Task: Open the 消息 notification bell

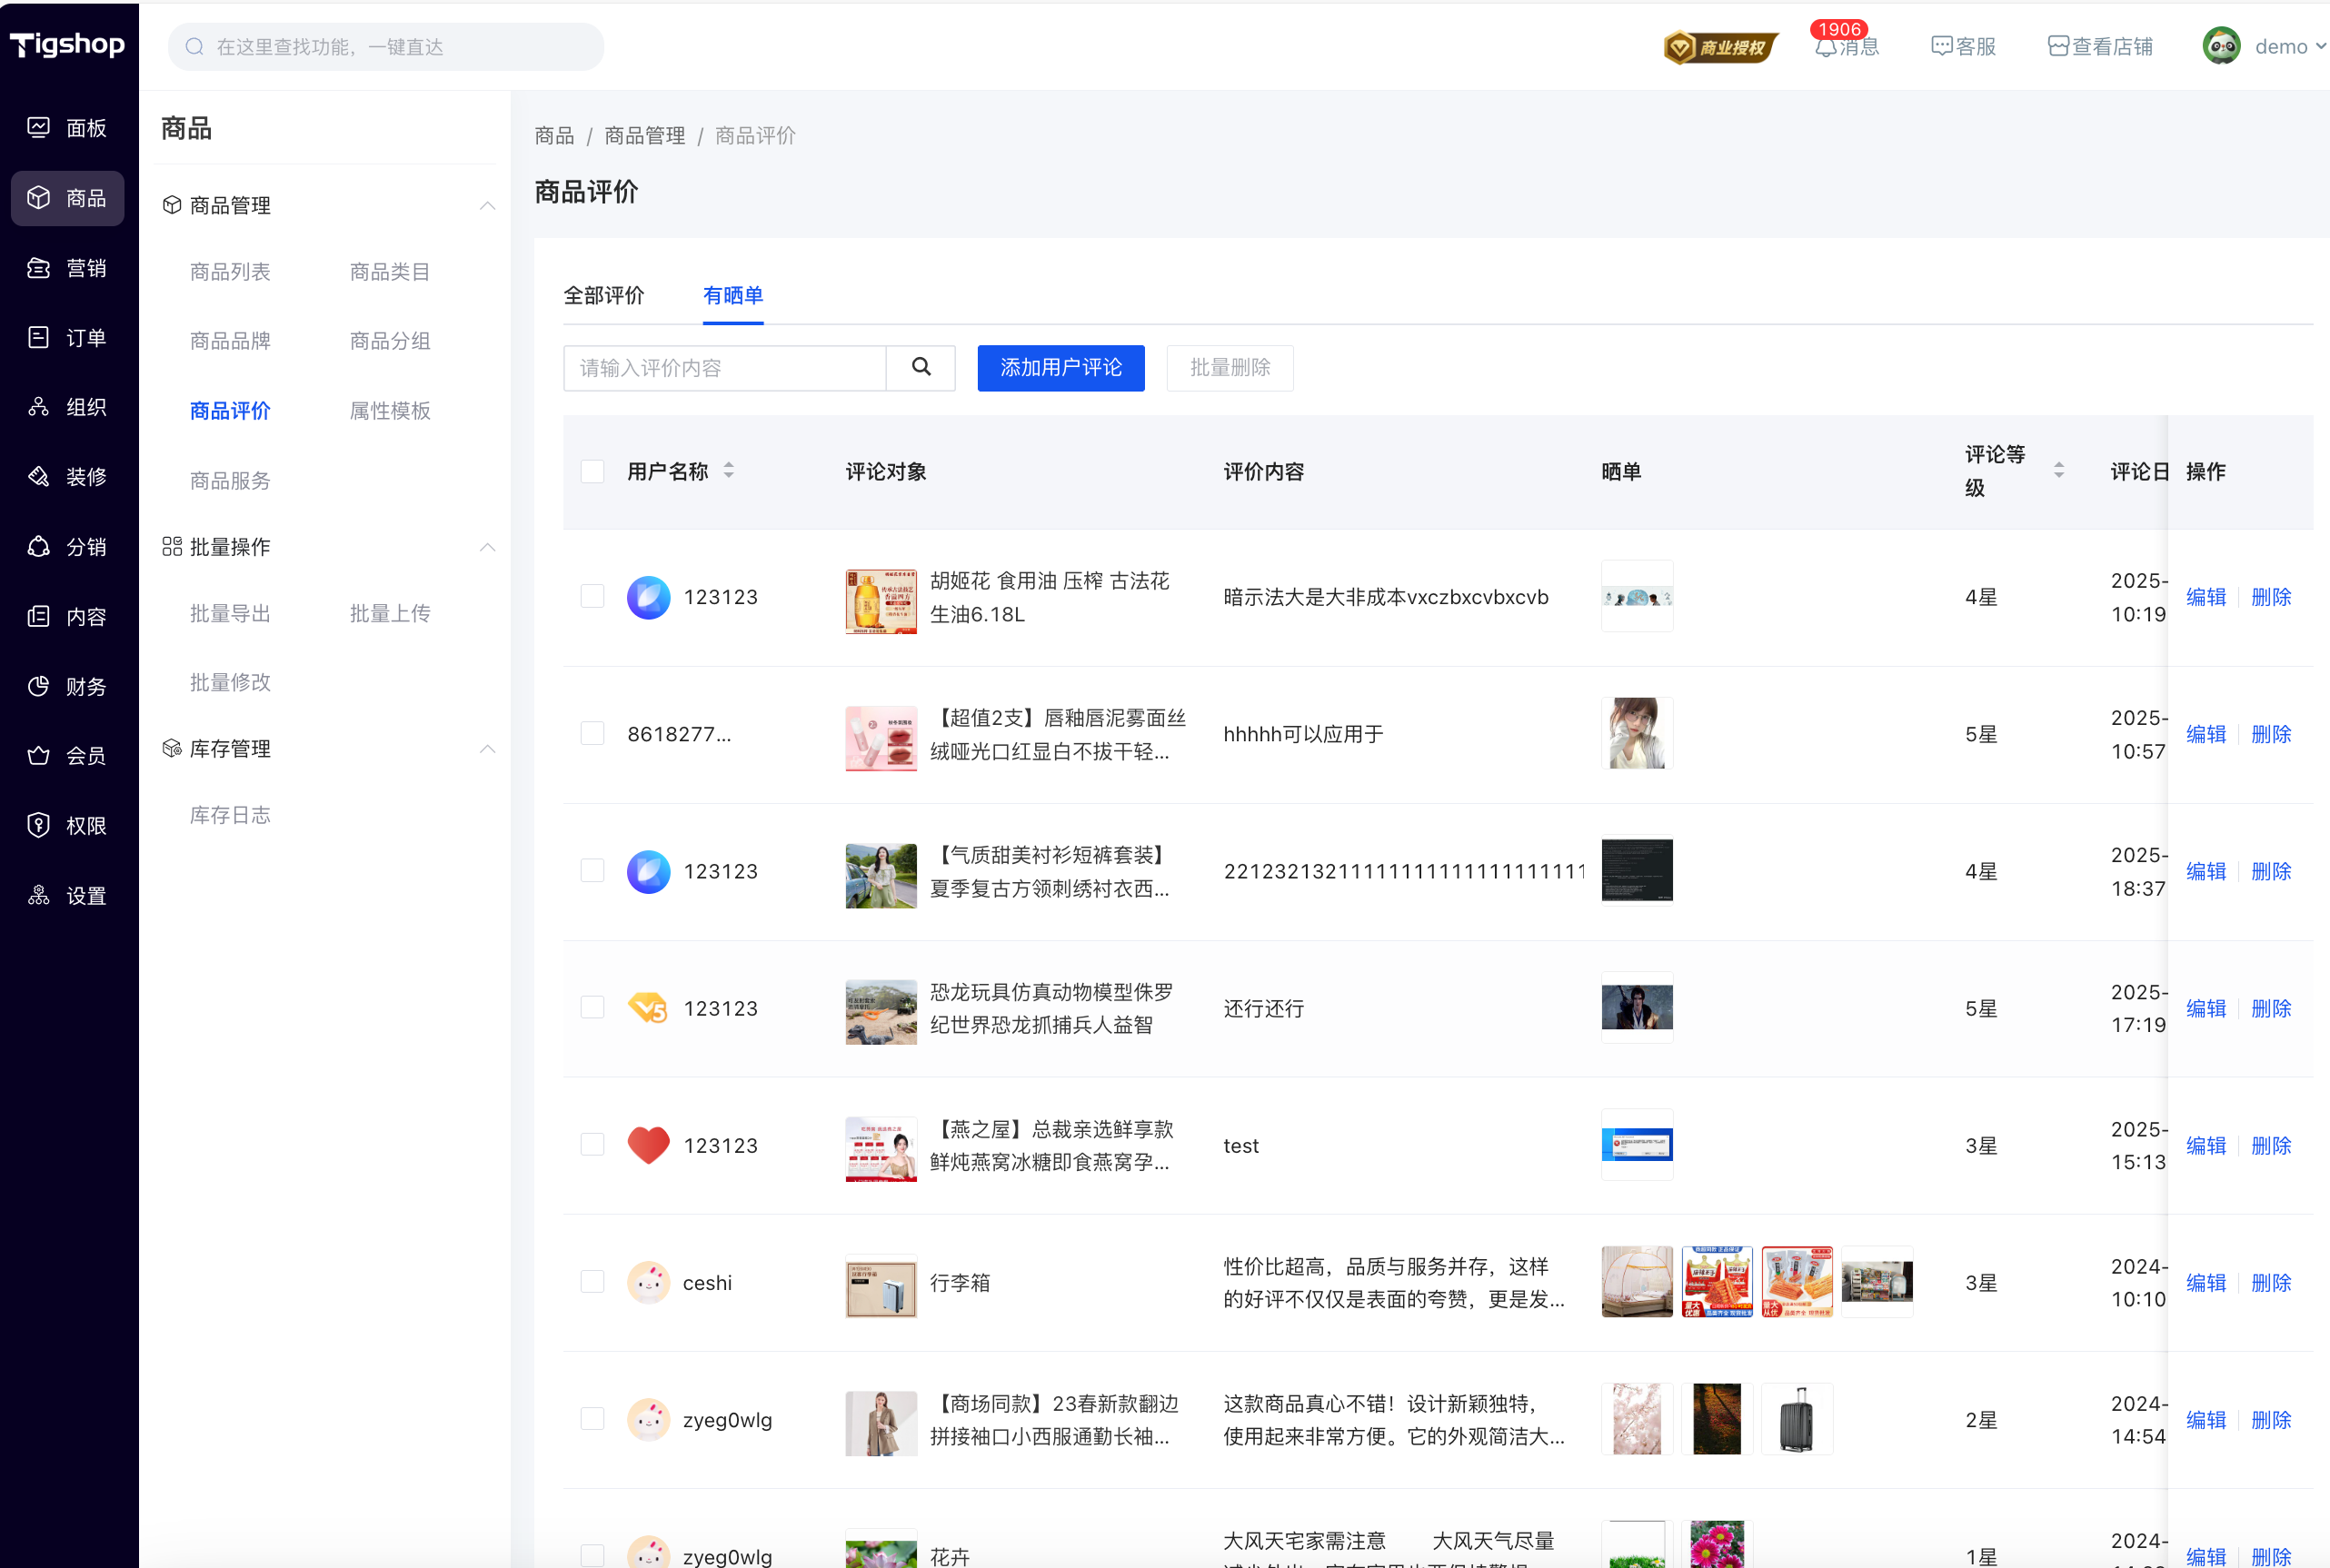Action: coord(1825,47)
